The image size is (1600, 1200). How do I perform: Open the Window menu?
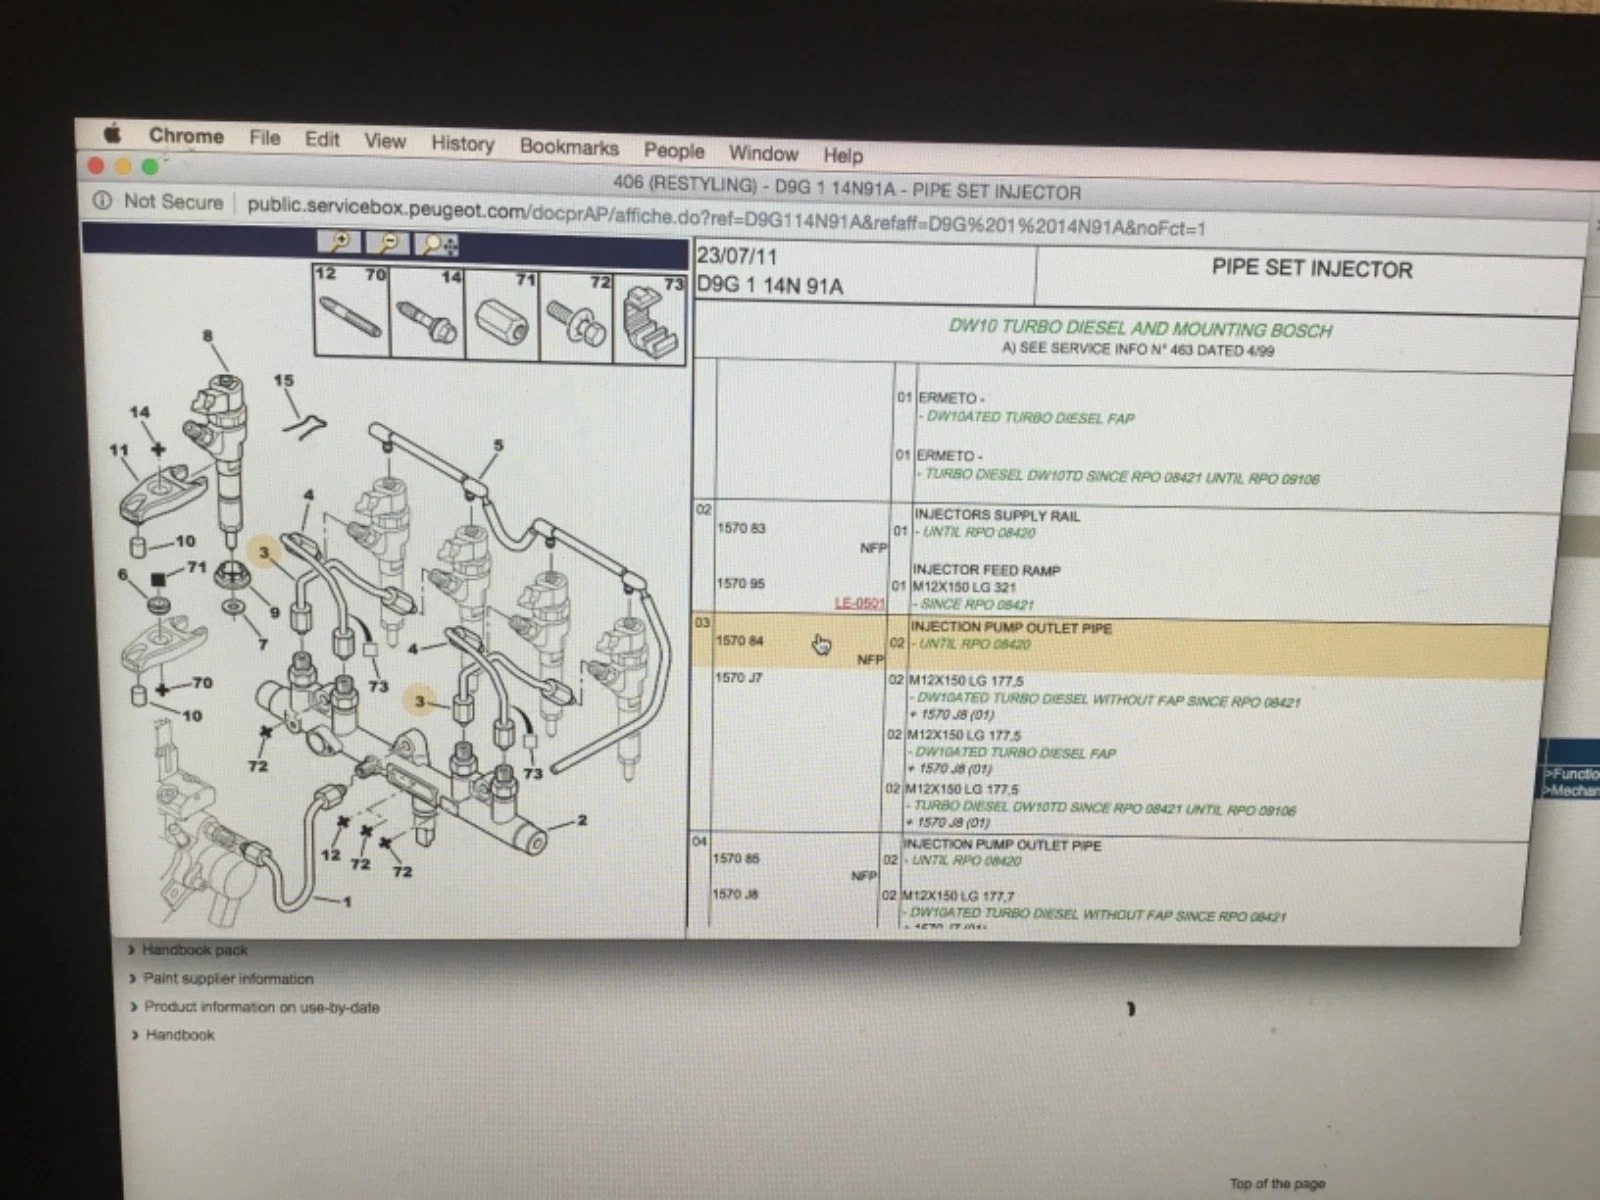click(763, 153)
